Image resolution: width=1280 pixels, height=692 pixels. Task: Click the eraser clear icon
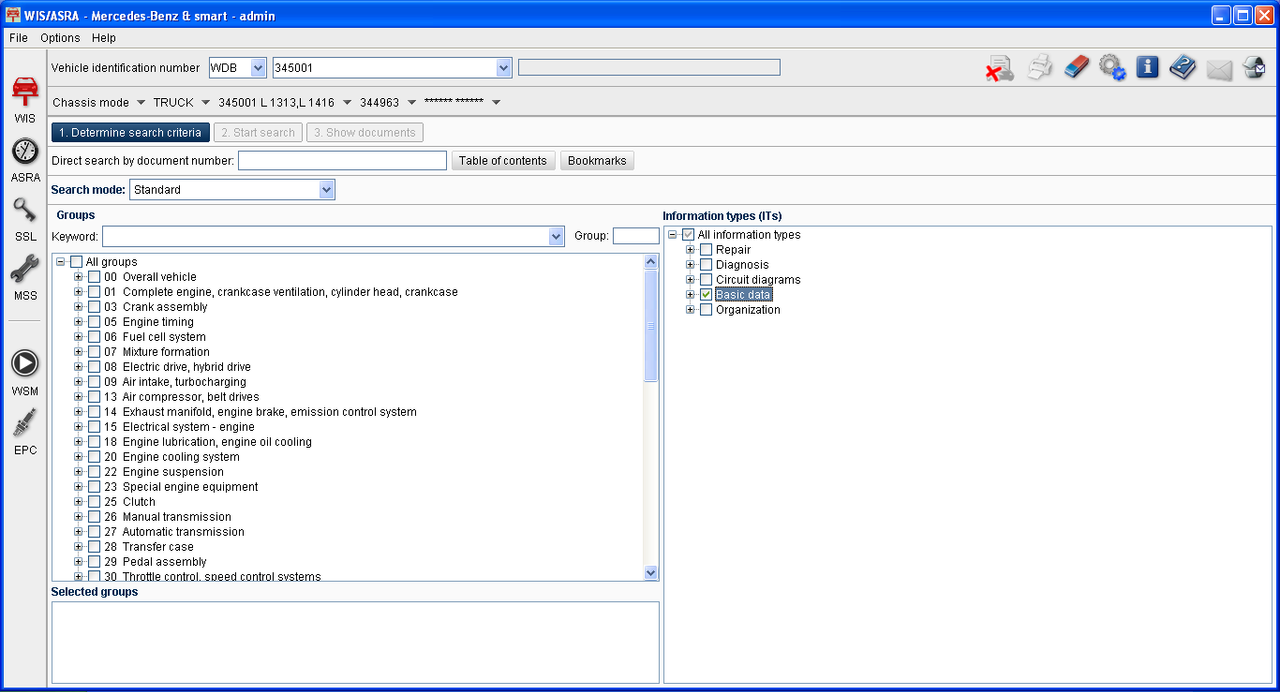point(1076,68)
